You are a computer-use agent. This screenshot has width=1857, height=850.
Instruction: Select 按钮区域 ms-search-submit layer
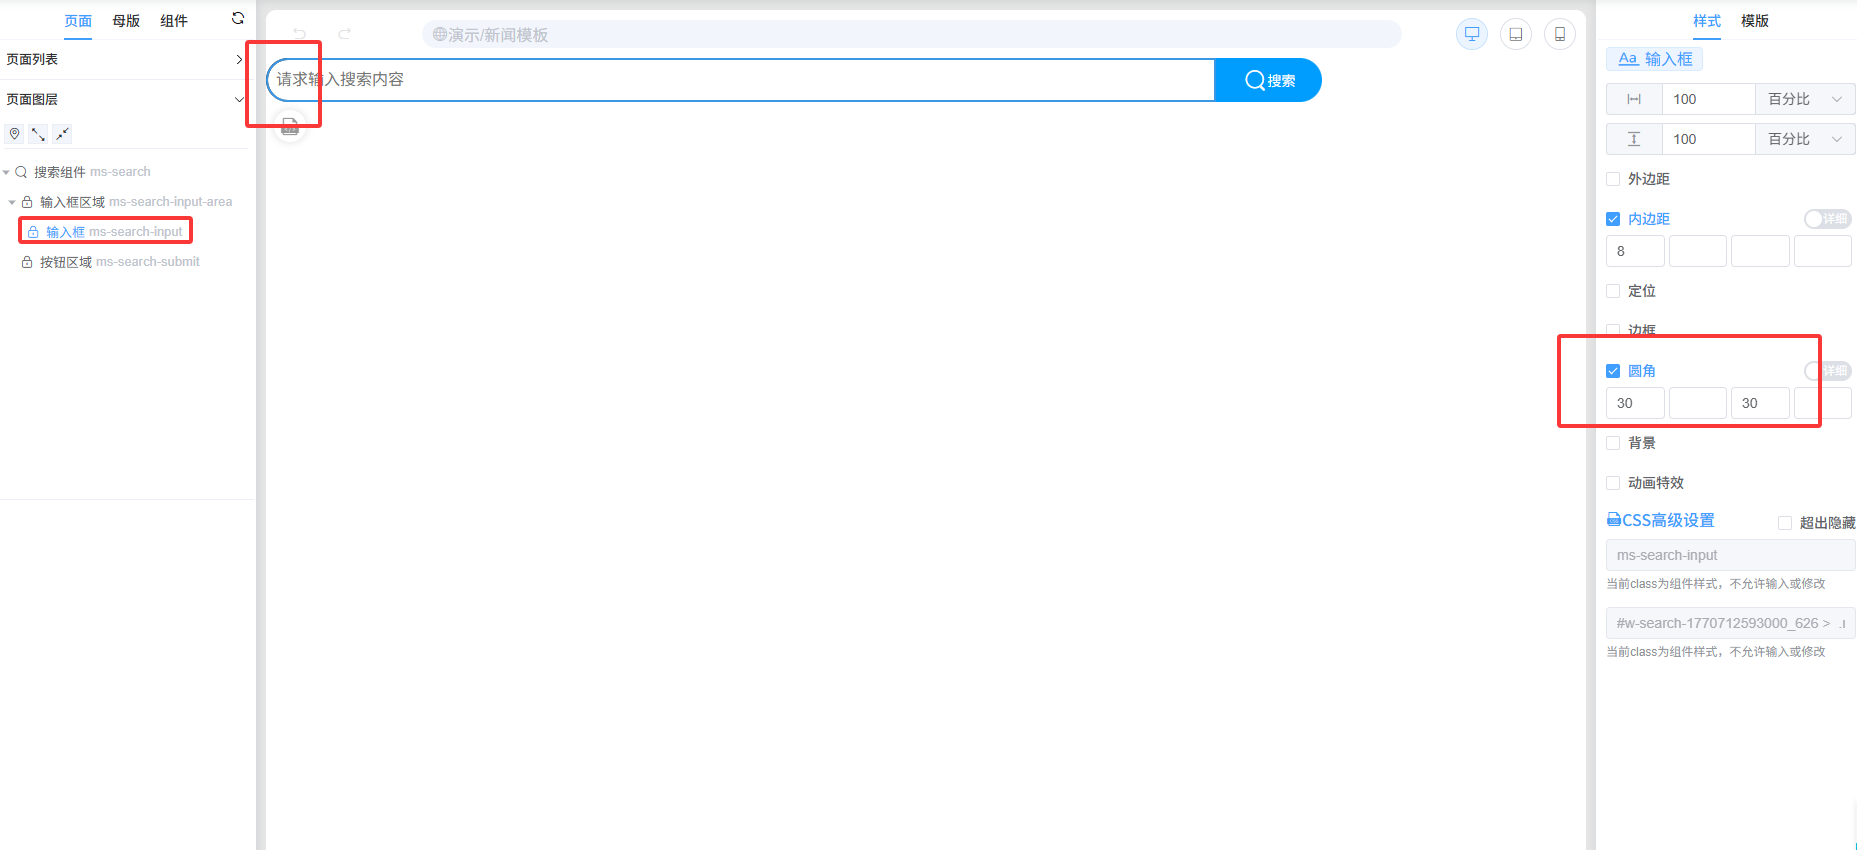click(119, 262)
